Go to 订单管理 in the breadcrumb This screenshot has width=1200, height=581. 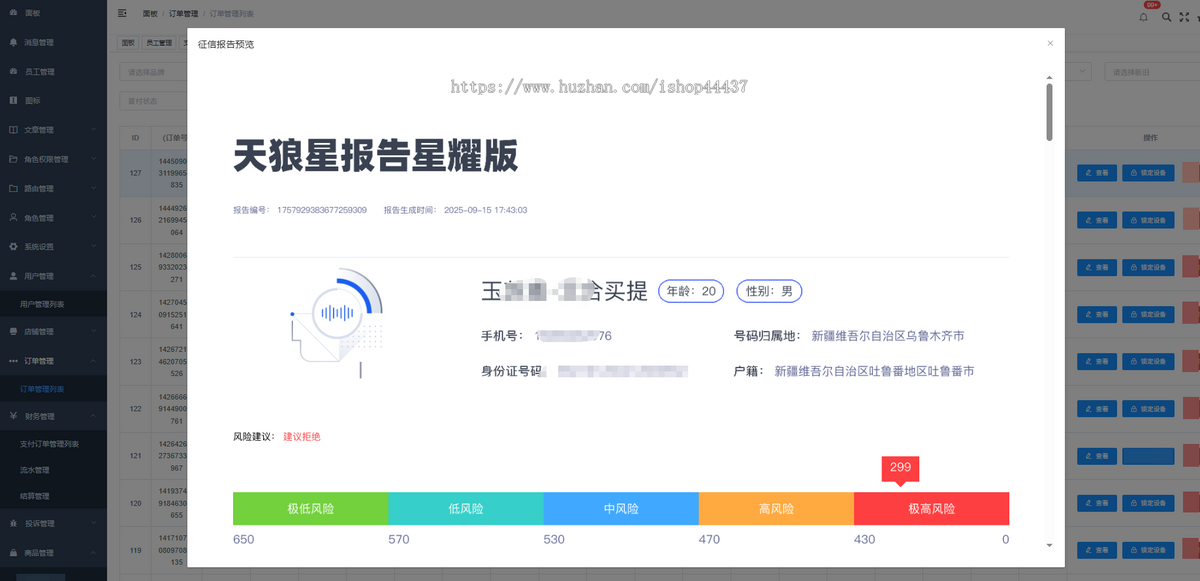[x=183, y=14]
